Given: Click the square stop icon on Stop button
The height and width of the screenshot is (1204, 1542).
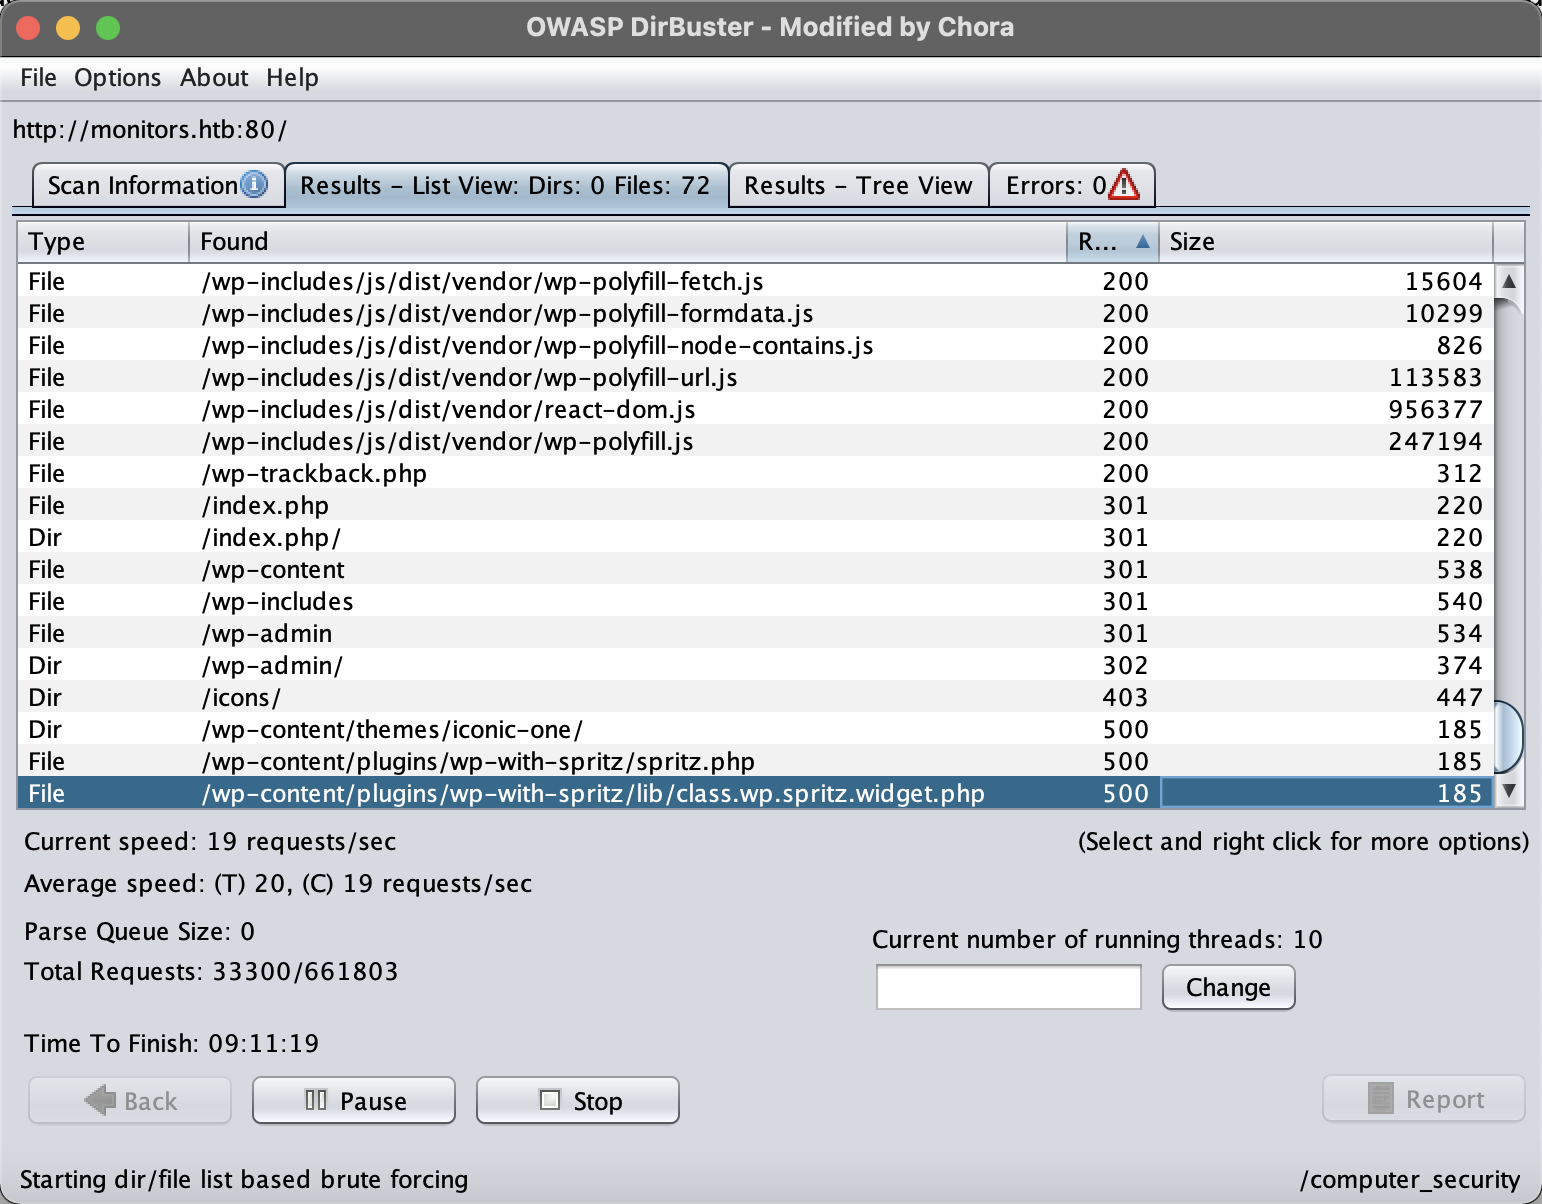Looking at the screenshot, I should coord(550,1100).
